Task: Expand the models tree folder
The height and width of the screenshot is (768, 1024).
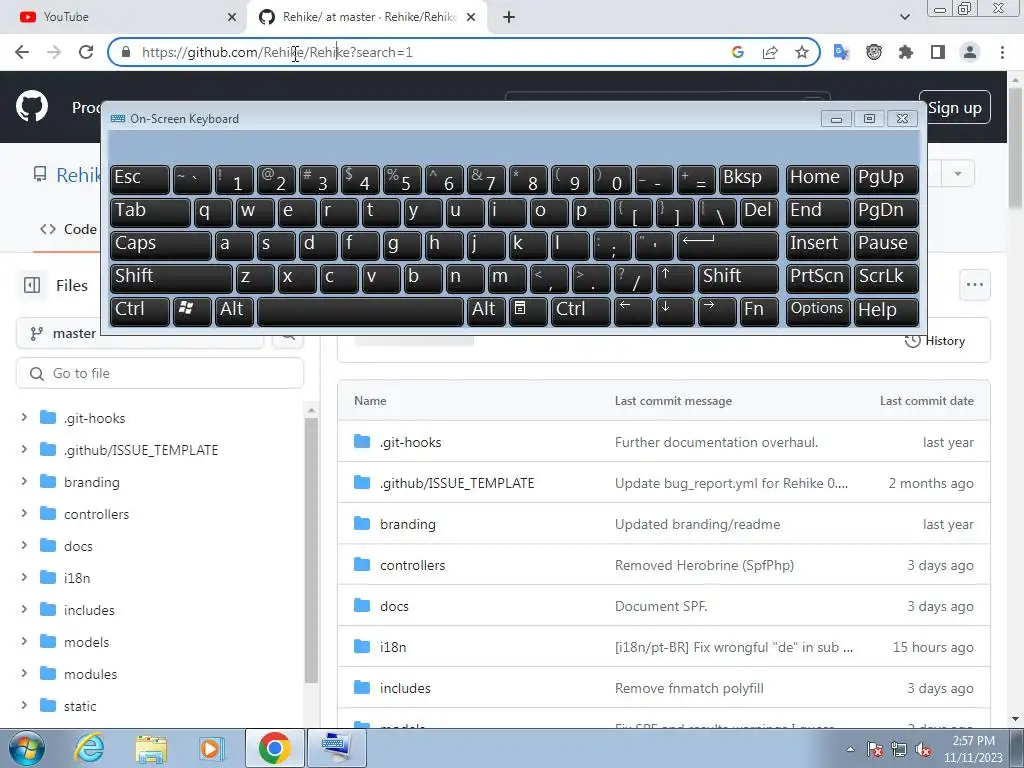Action: click(24, 641)
